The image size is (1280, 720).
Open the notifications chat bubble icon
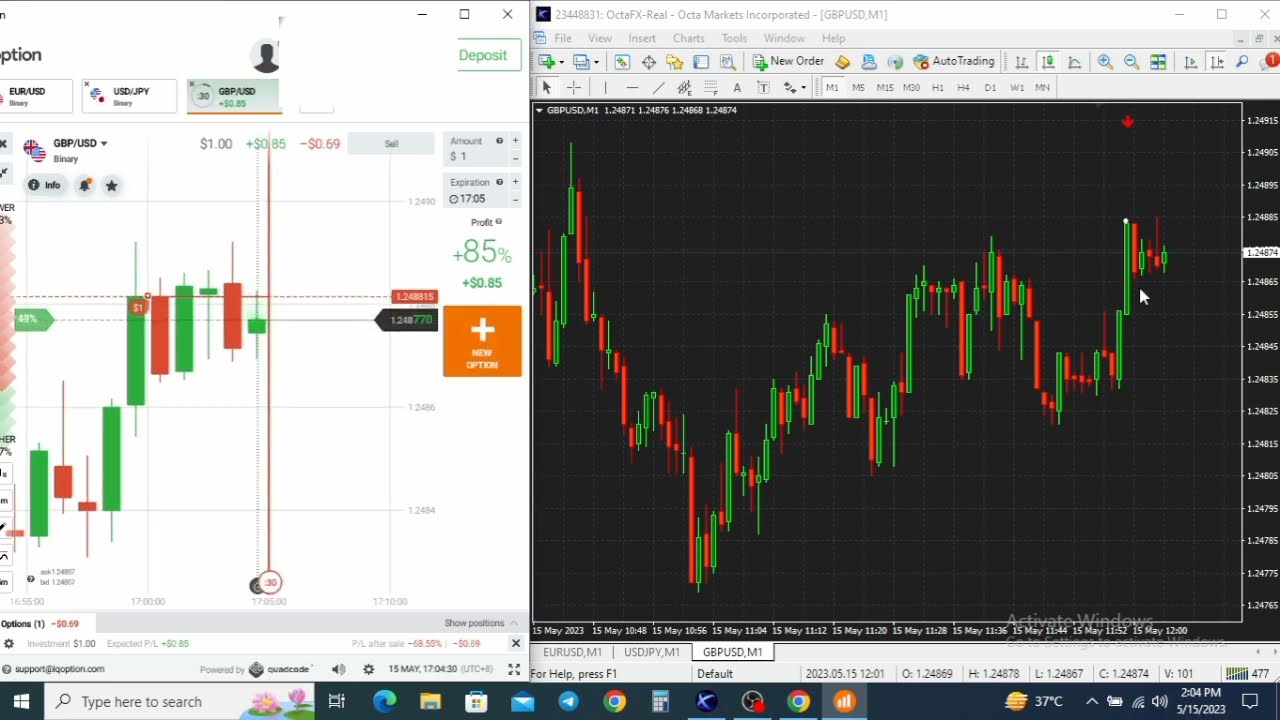coord(1268,61)
